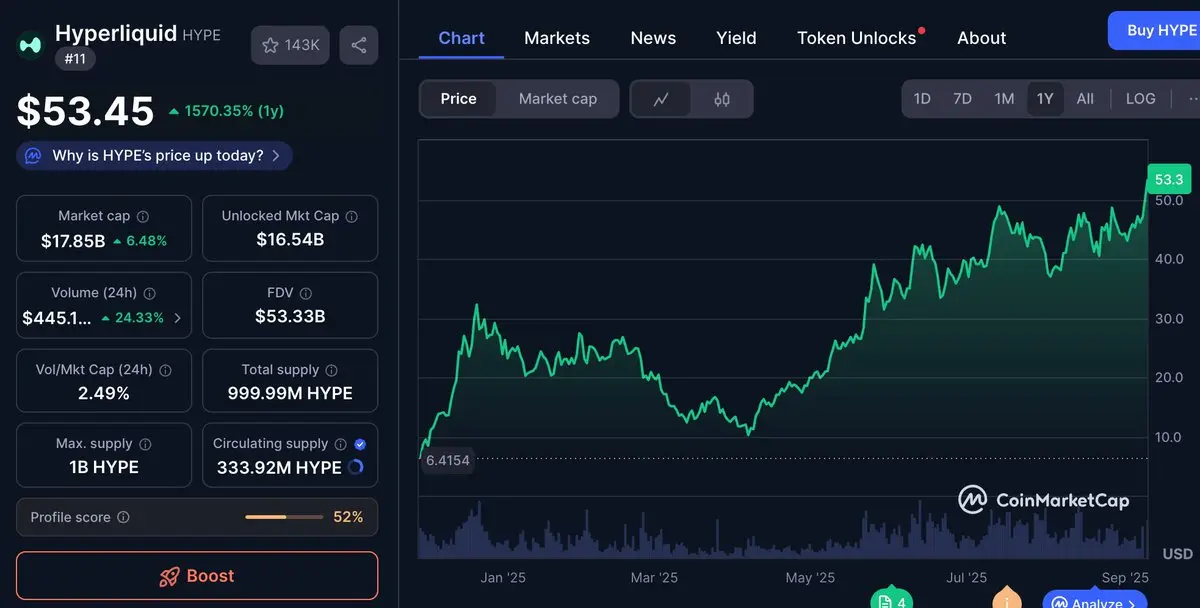Open the share icon button

(359, 45)
